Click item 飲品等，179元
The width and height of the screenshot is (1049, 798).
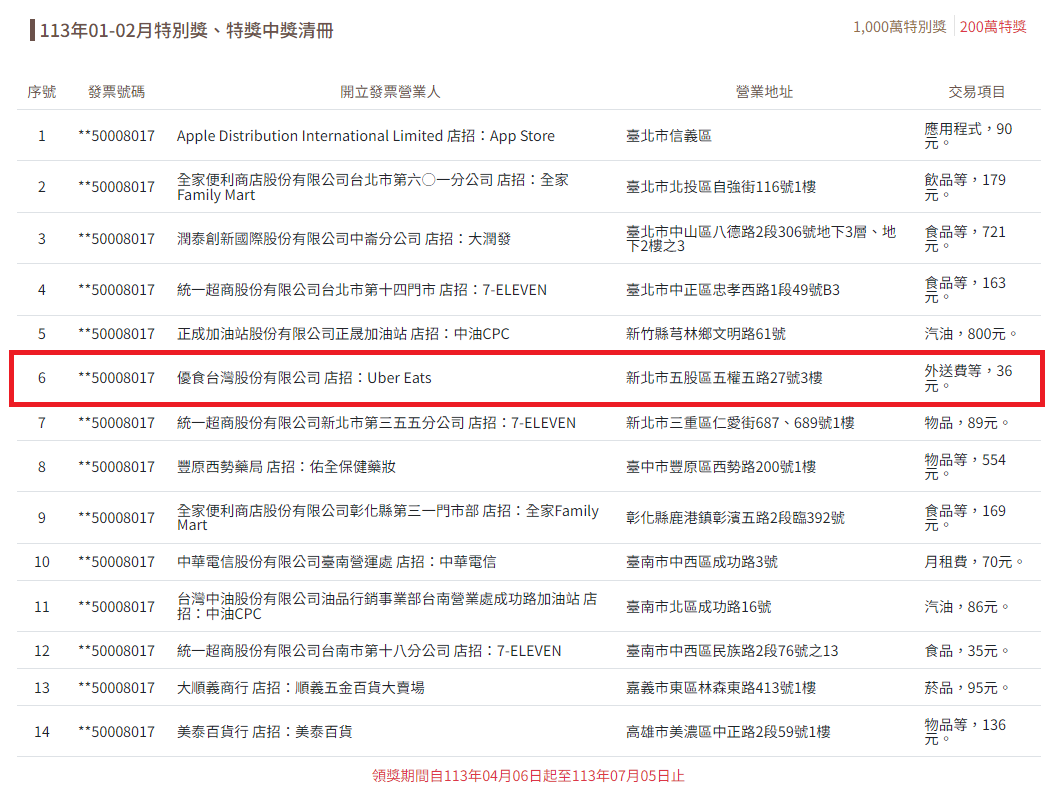point(965,187)
